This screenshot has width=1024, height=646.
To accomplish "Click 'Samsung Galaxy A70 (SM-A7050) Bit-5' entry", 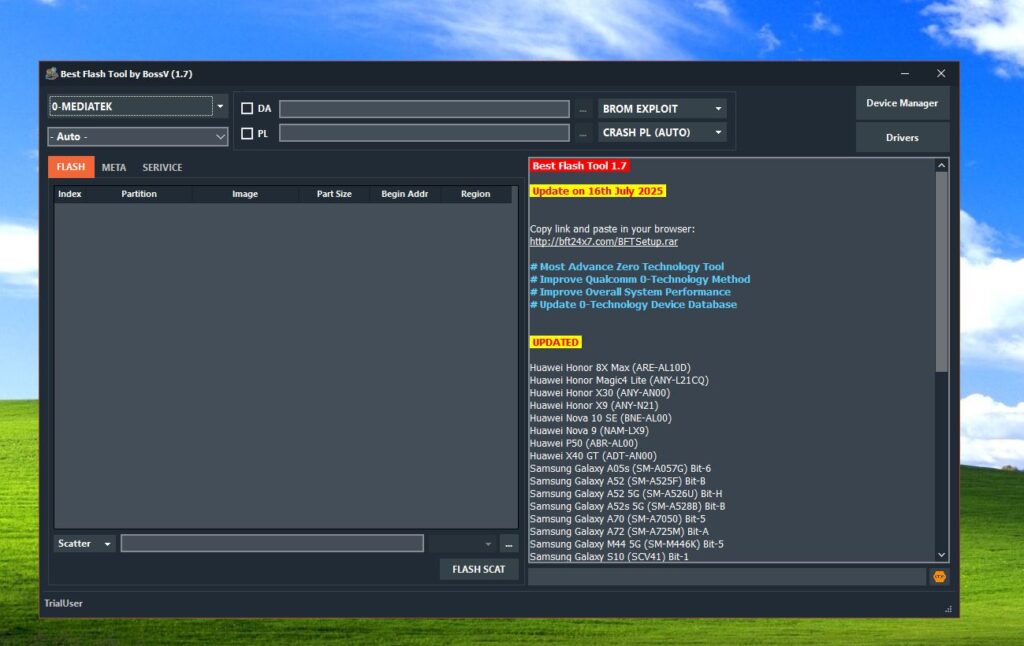I will point(617,519).
